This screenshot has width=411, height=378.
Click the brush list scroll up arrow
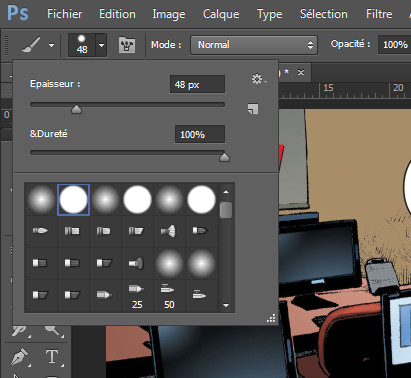226,192
